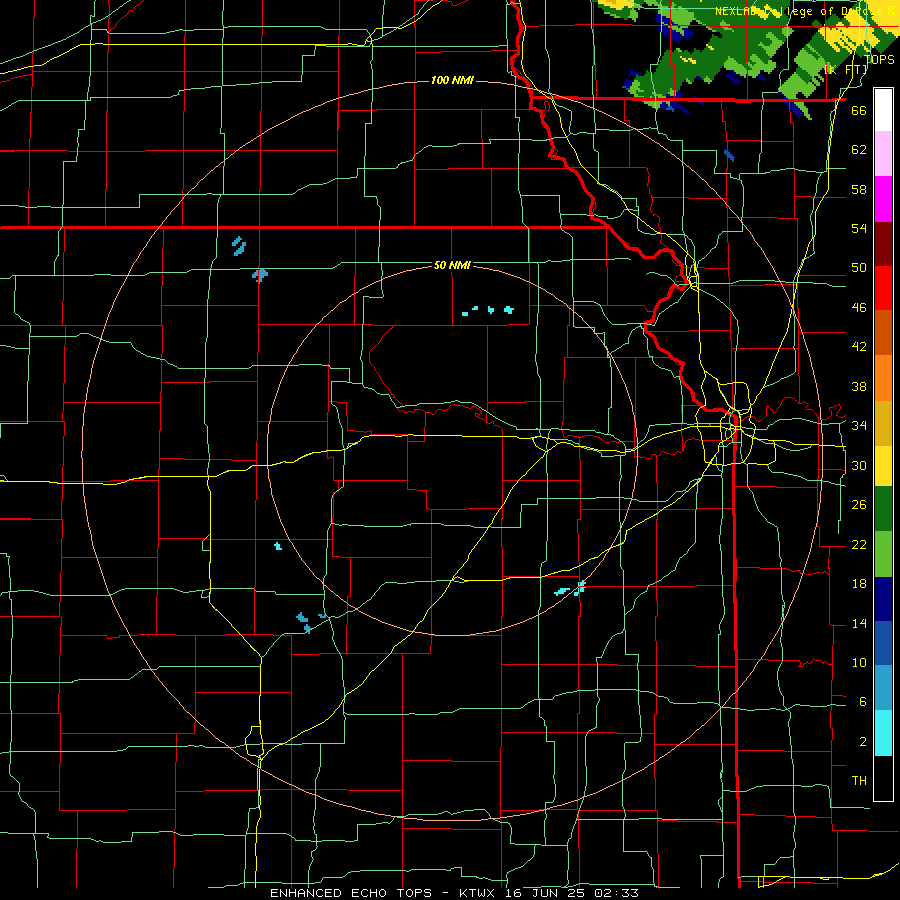Click legend value "66"
The width and height of the screenshot is (900, 900).
859,111
